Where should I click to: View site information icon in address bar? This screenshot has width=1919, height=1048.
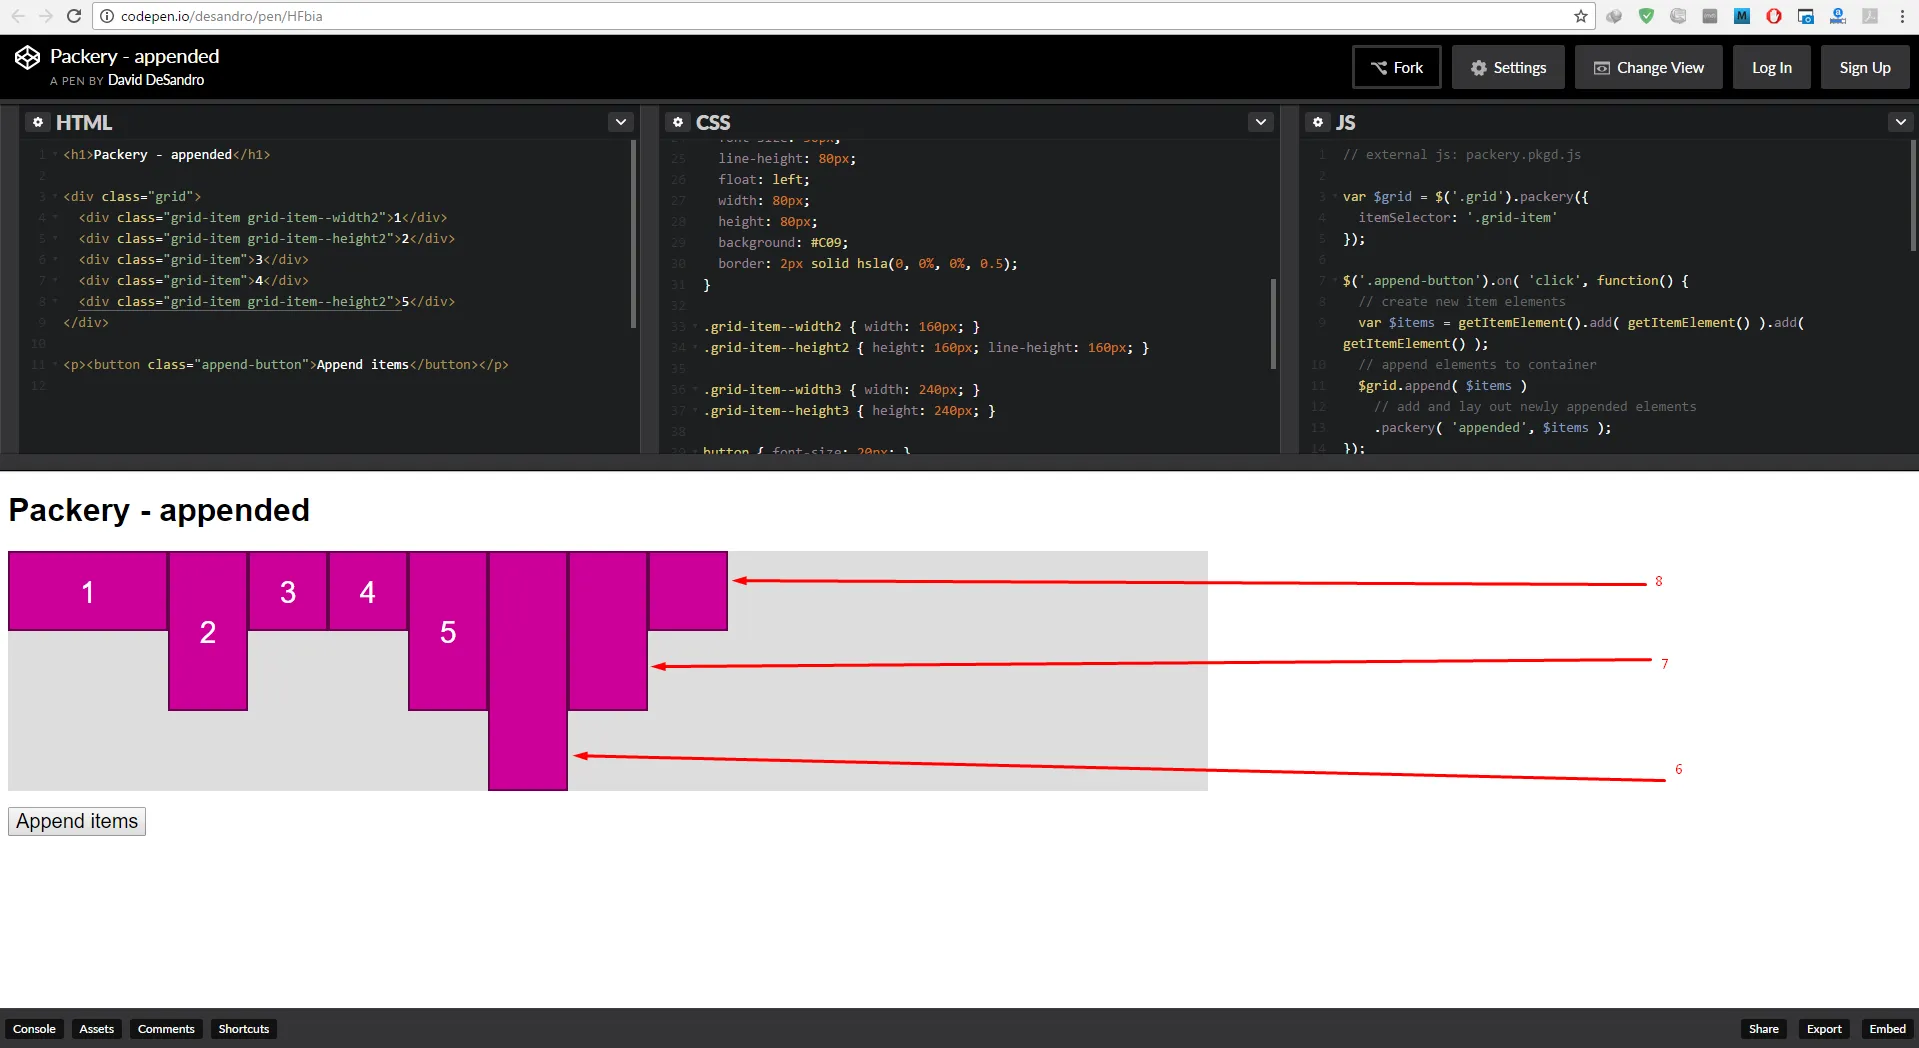point(107,16)
